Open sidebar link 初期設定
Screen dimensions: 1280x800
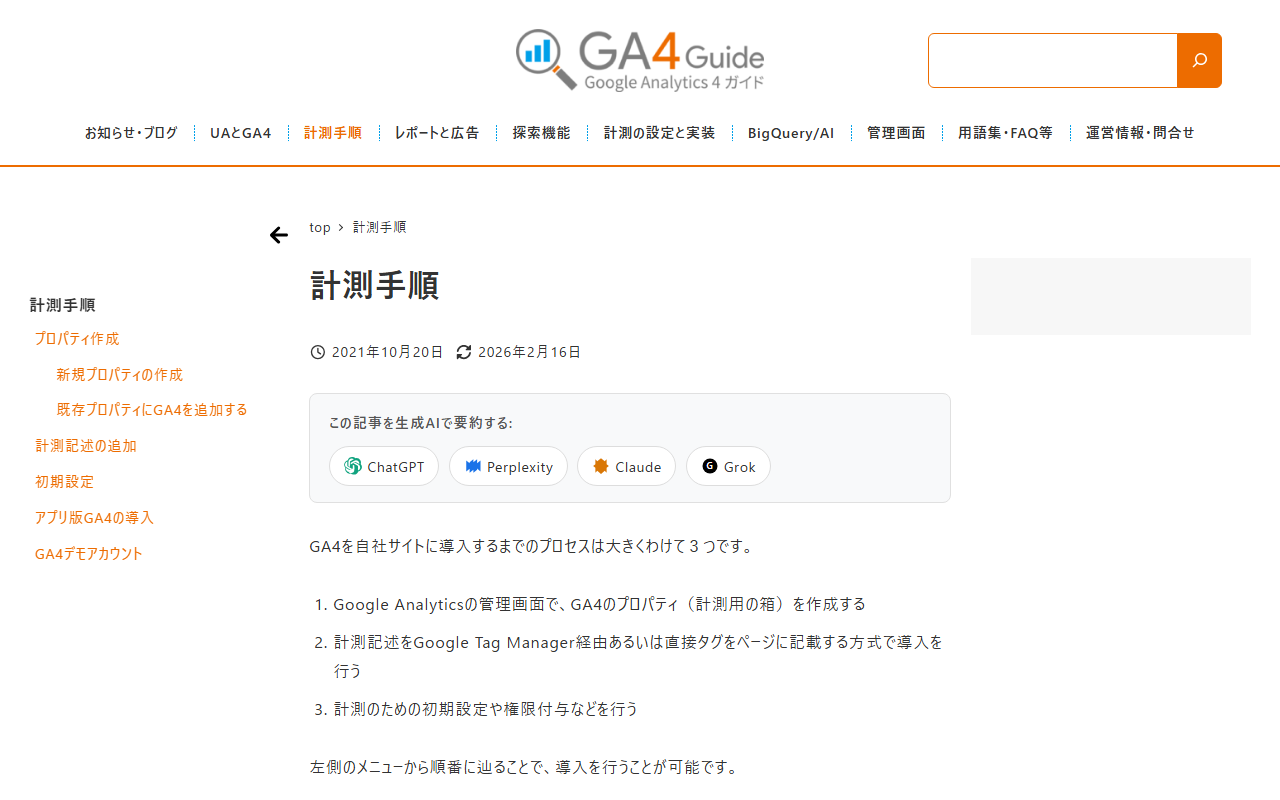(x=64, y=482)
